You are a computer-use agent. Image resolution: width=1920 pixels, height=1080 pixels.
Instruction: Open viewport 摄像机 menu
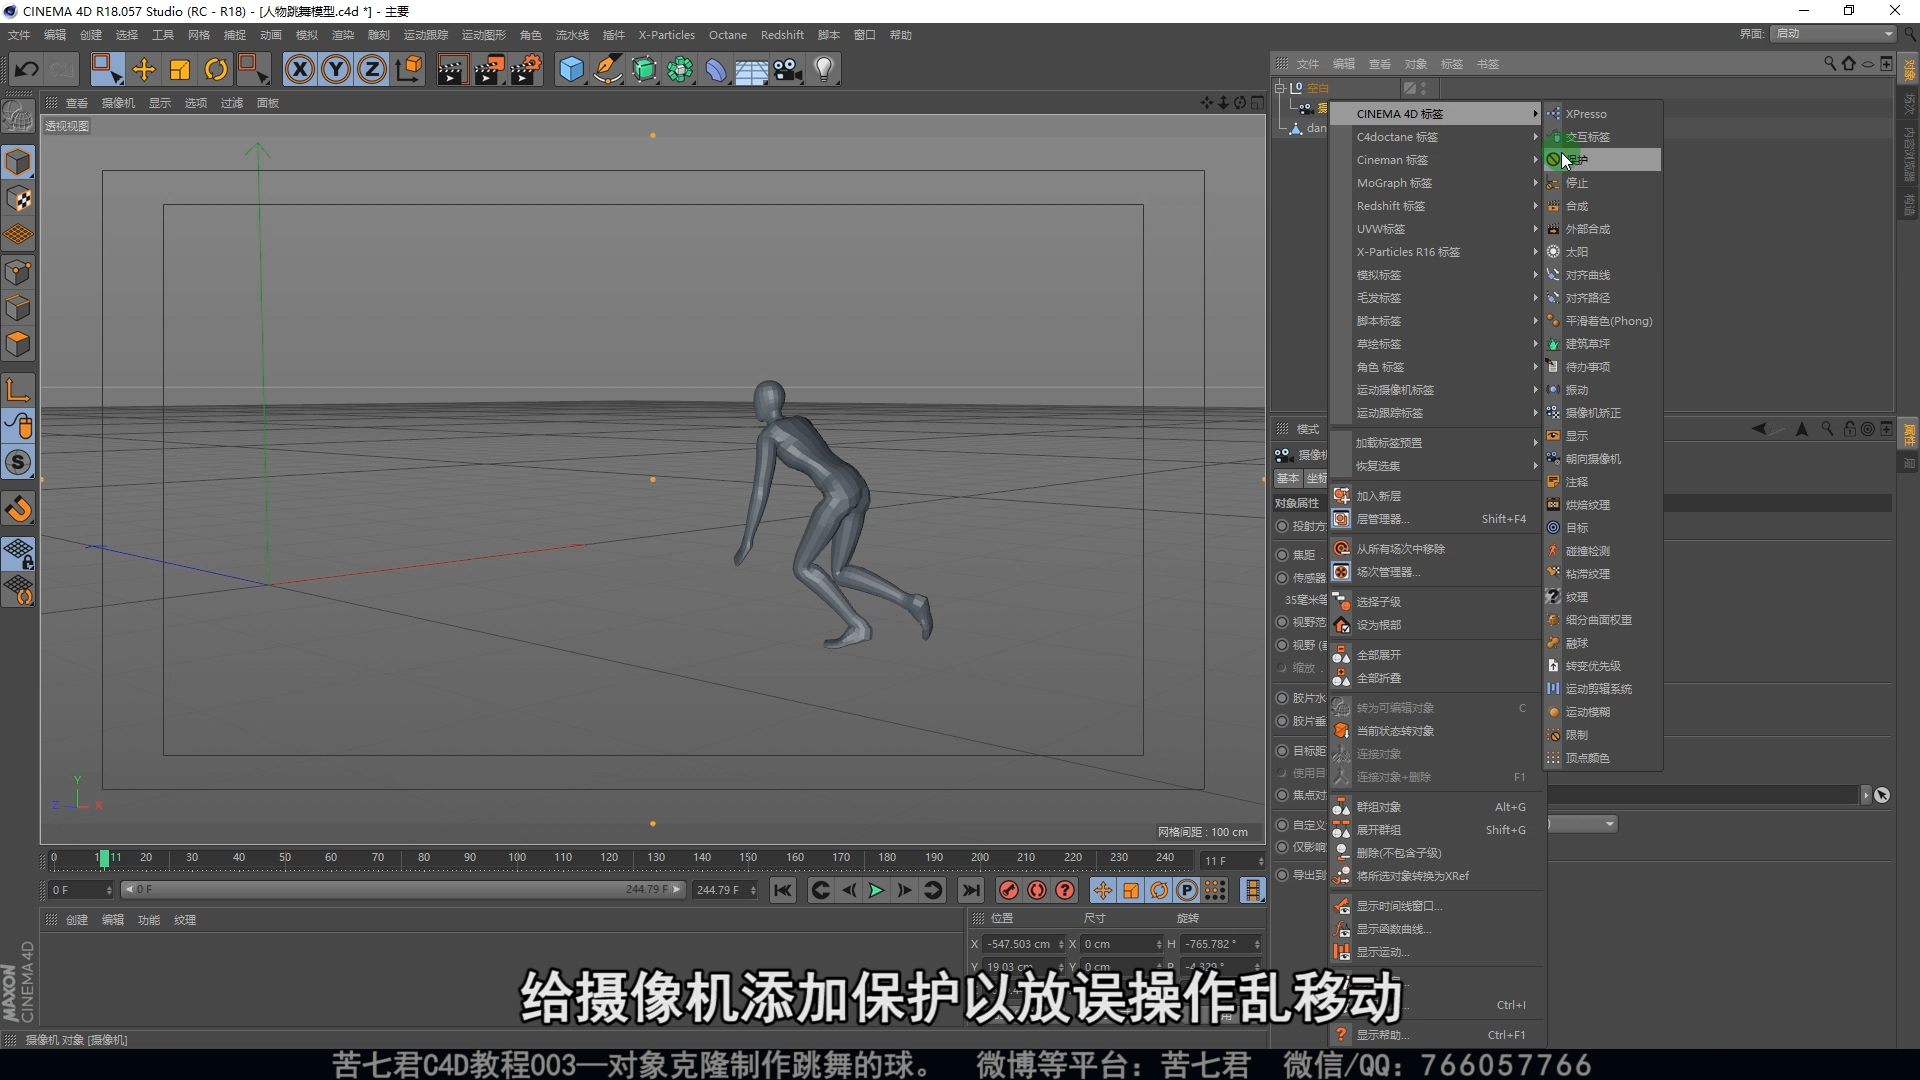tap(118, 103)
